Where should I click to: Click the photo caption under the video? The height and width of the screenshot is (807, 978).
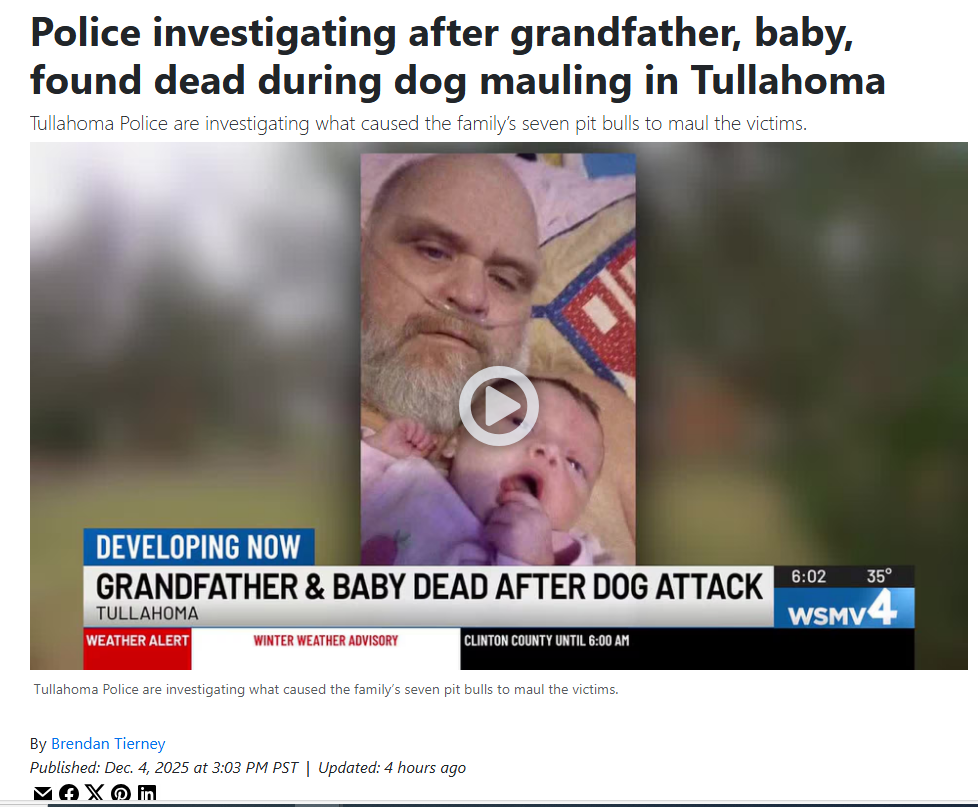[326, 689]
